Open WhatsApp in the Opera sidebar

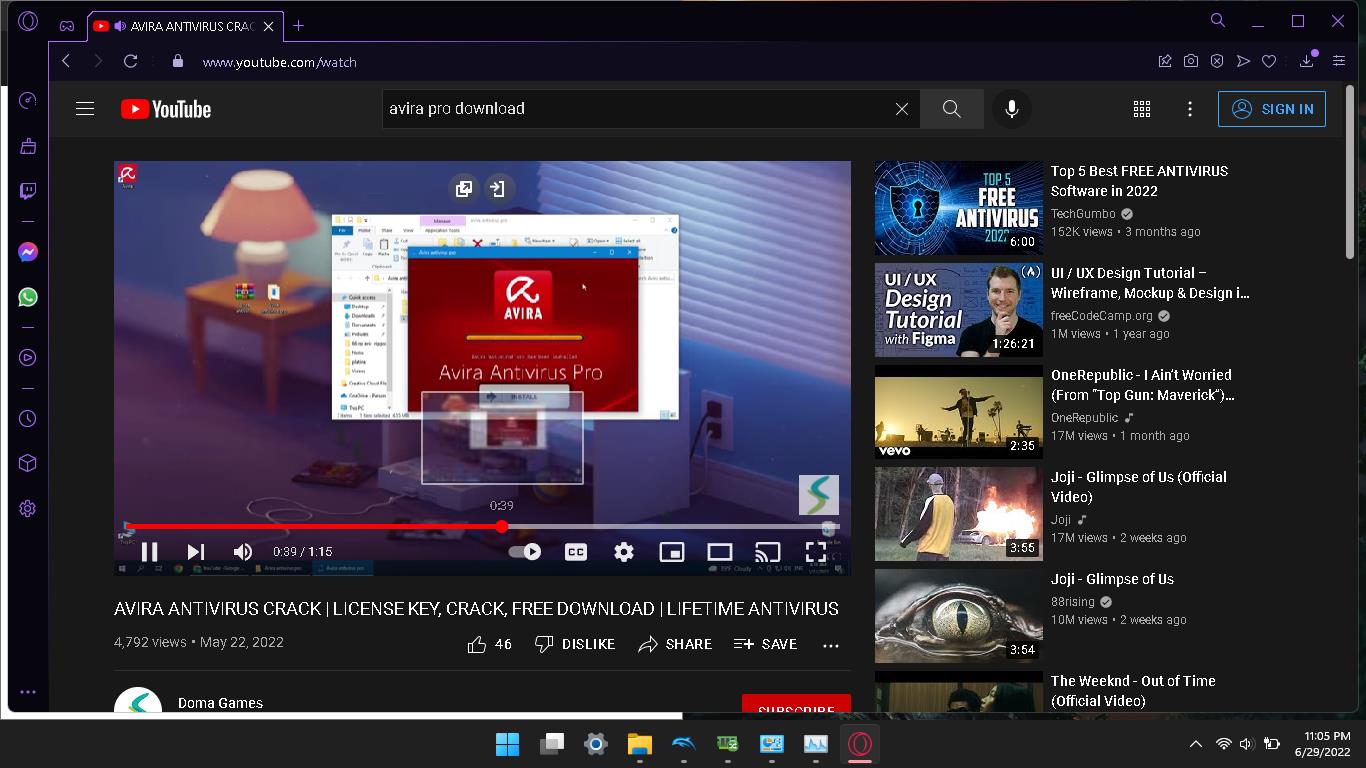coord(28,297)
